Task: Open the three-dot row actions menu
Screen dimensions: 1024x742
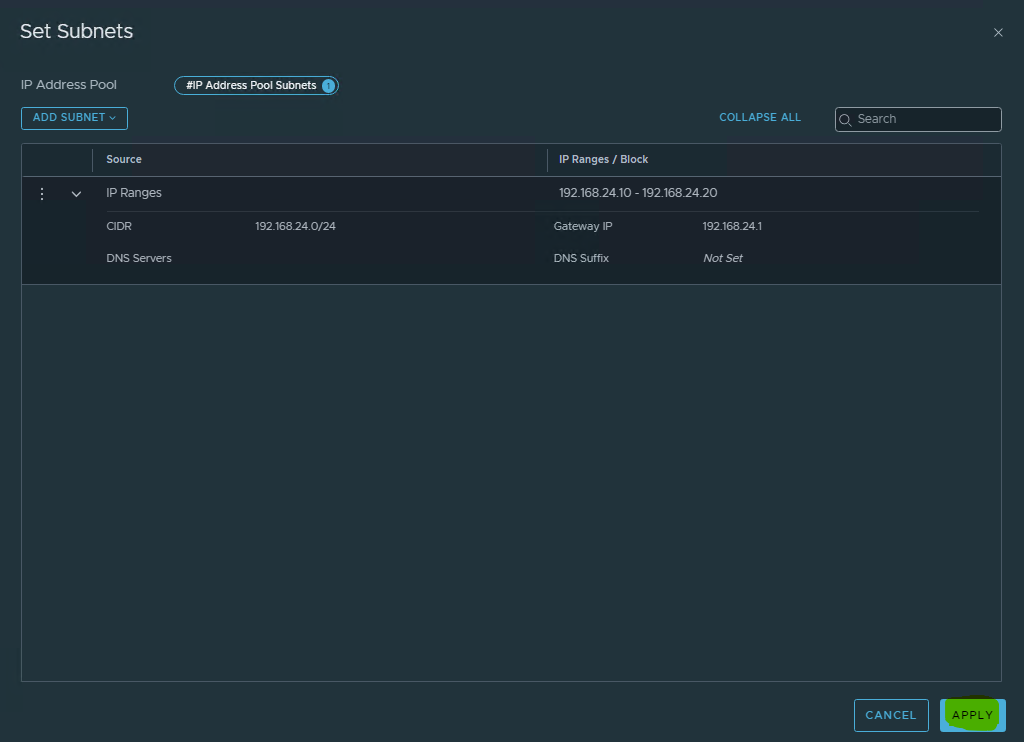Action: tap(42, 194)
